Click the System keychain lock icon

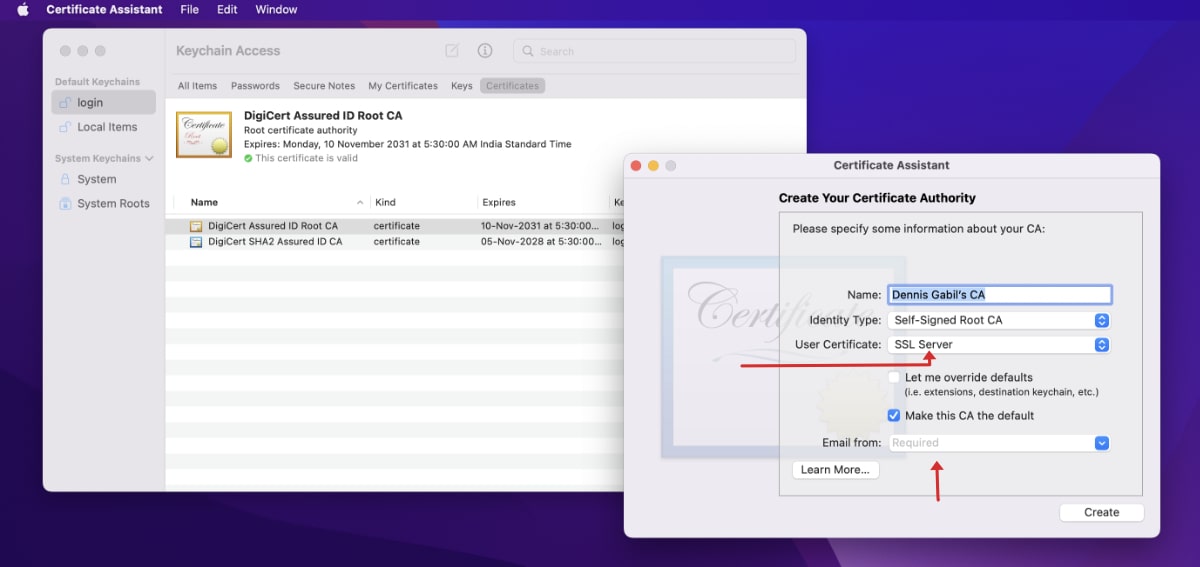click(65, 179)
